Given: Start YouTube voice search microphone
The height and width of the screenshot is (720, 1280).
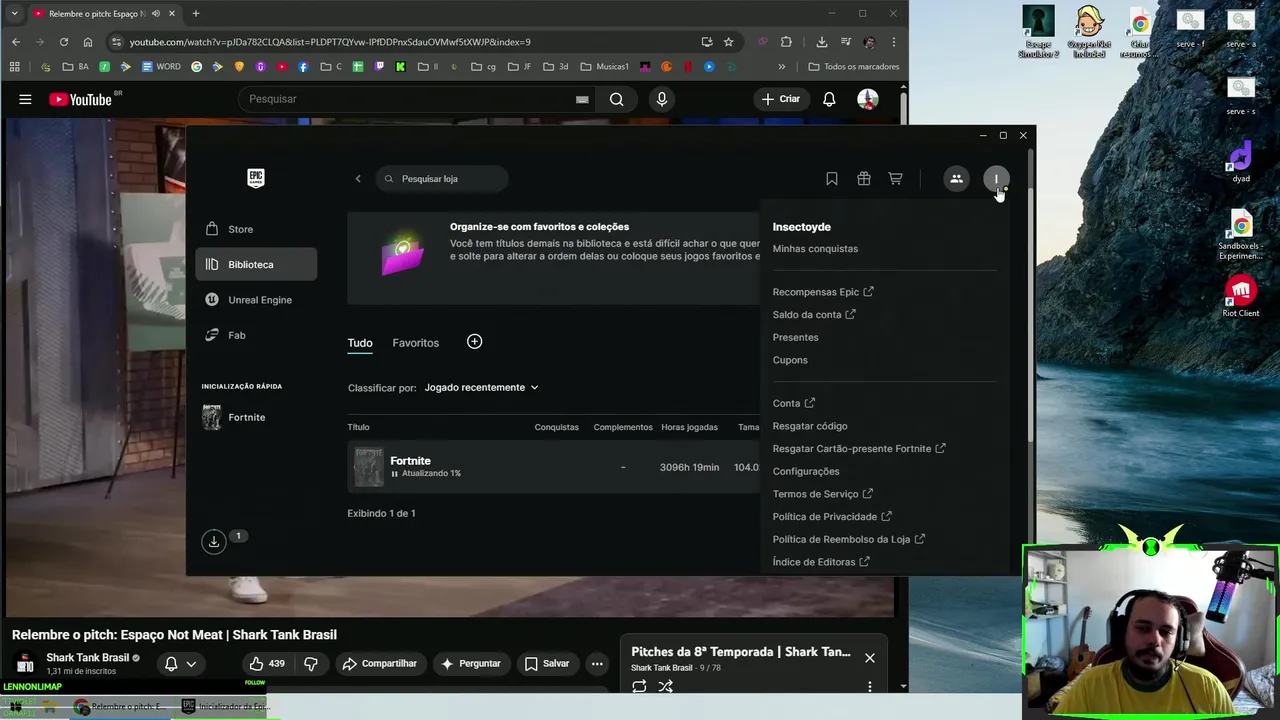Looking at the screenshot, I should point(661,99).
